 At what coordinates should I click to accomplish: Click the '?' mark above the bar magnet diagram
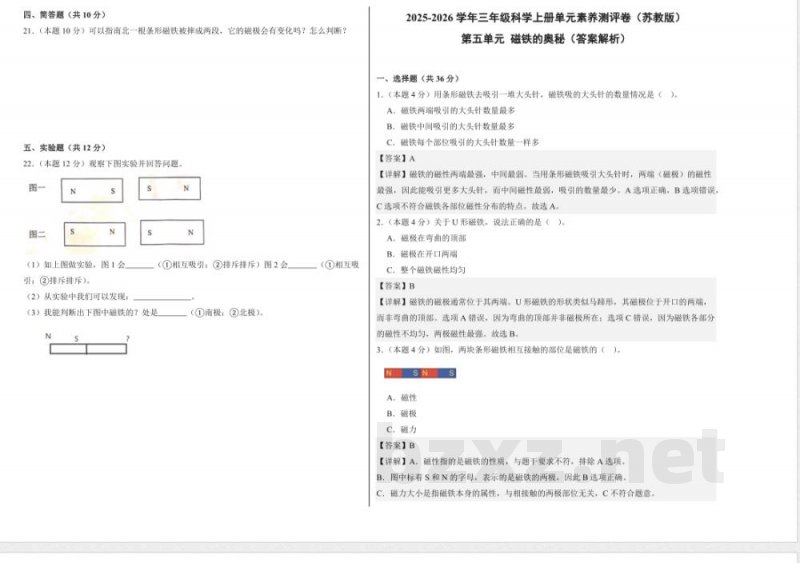coord(127,338)
